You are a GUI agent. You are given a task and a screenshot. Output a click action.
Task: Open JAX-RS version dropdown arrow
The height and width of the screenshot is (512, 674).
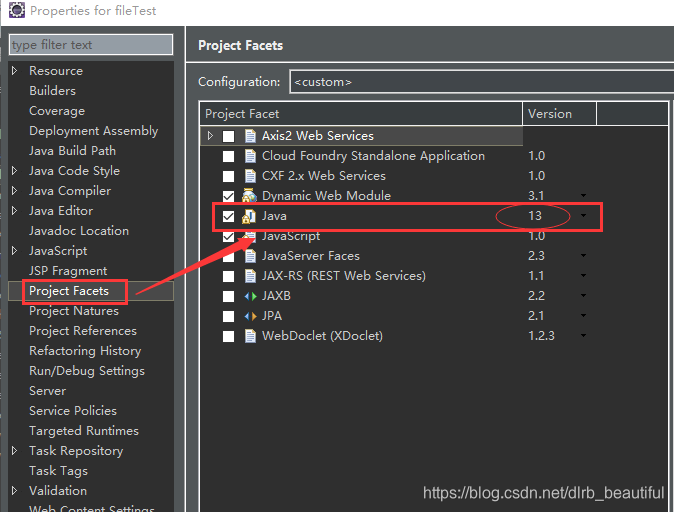tap(583, 276)
